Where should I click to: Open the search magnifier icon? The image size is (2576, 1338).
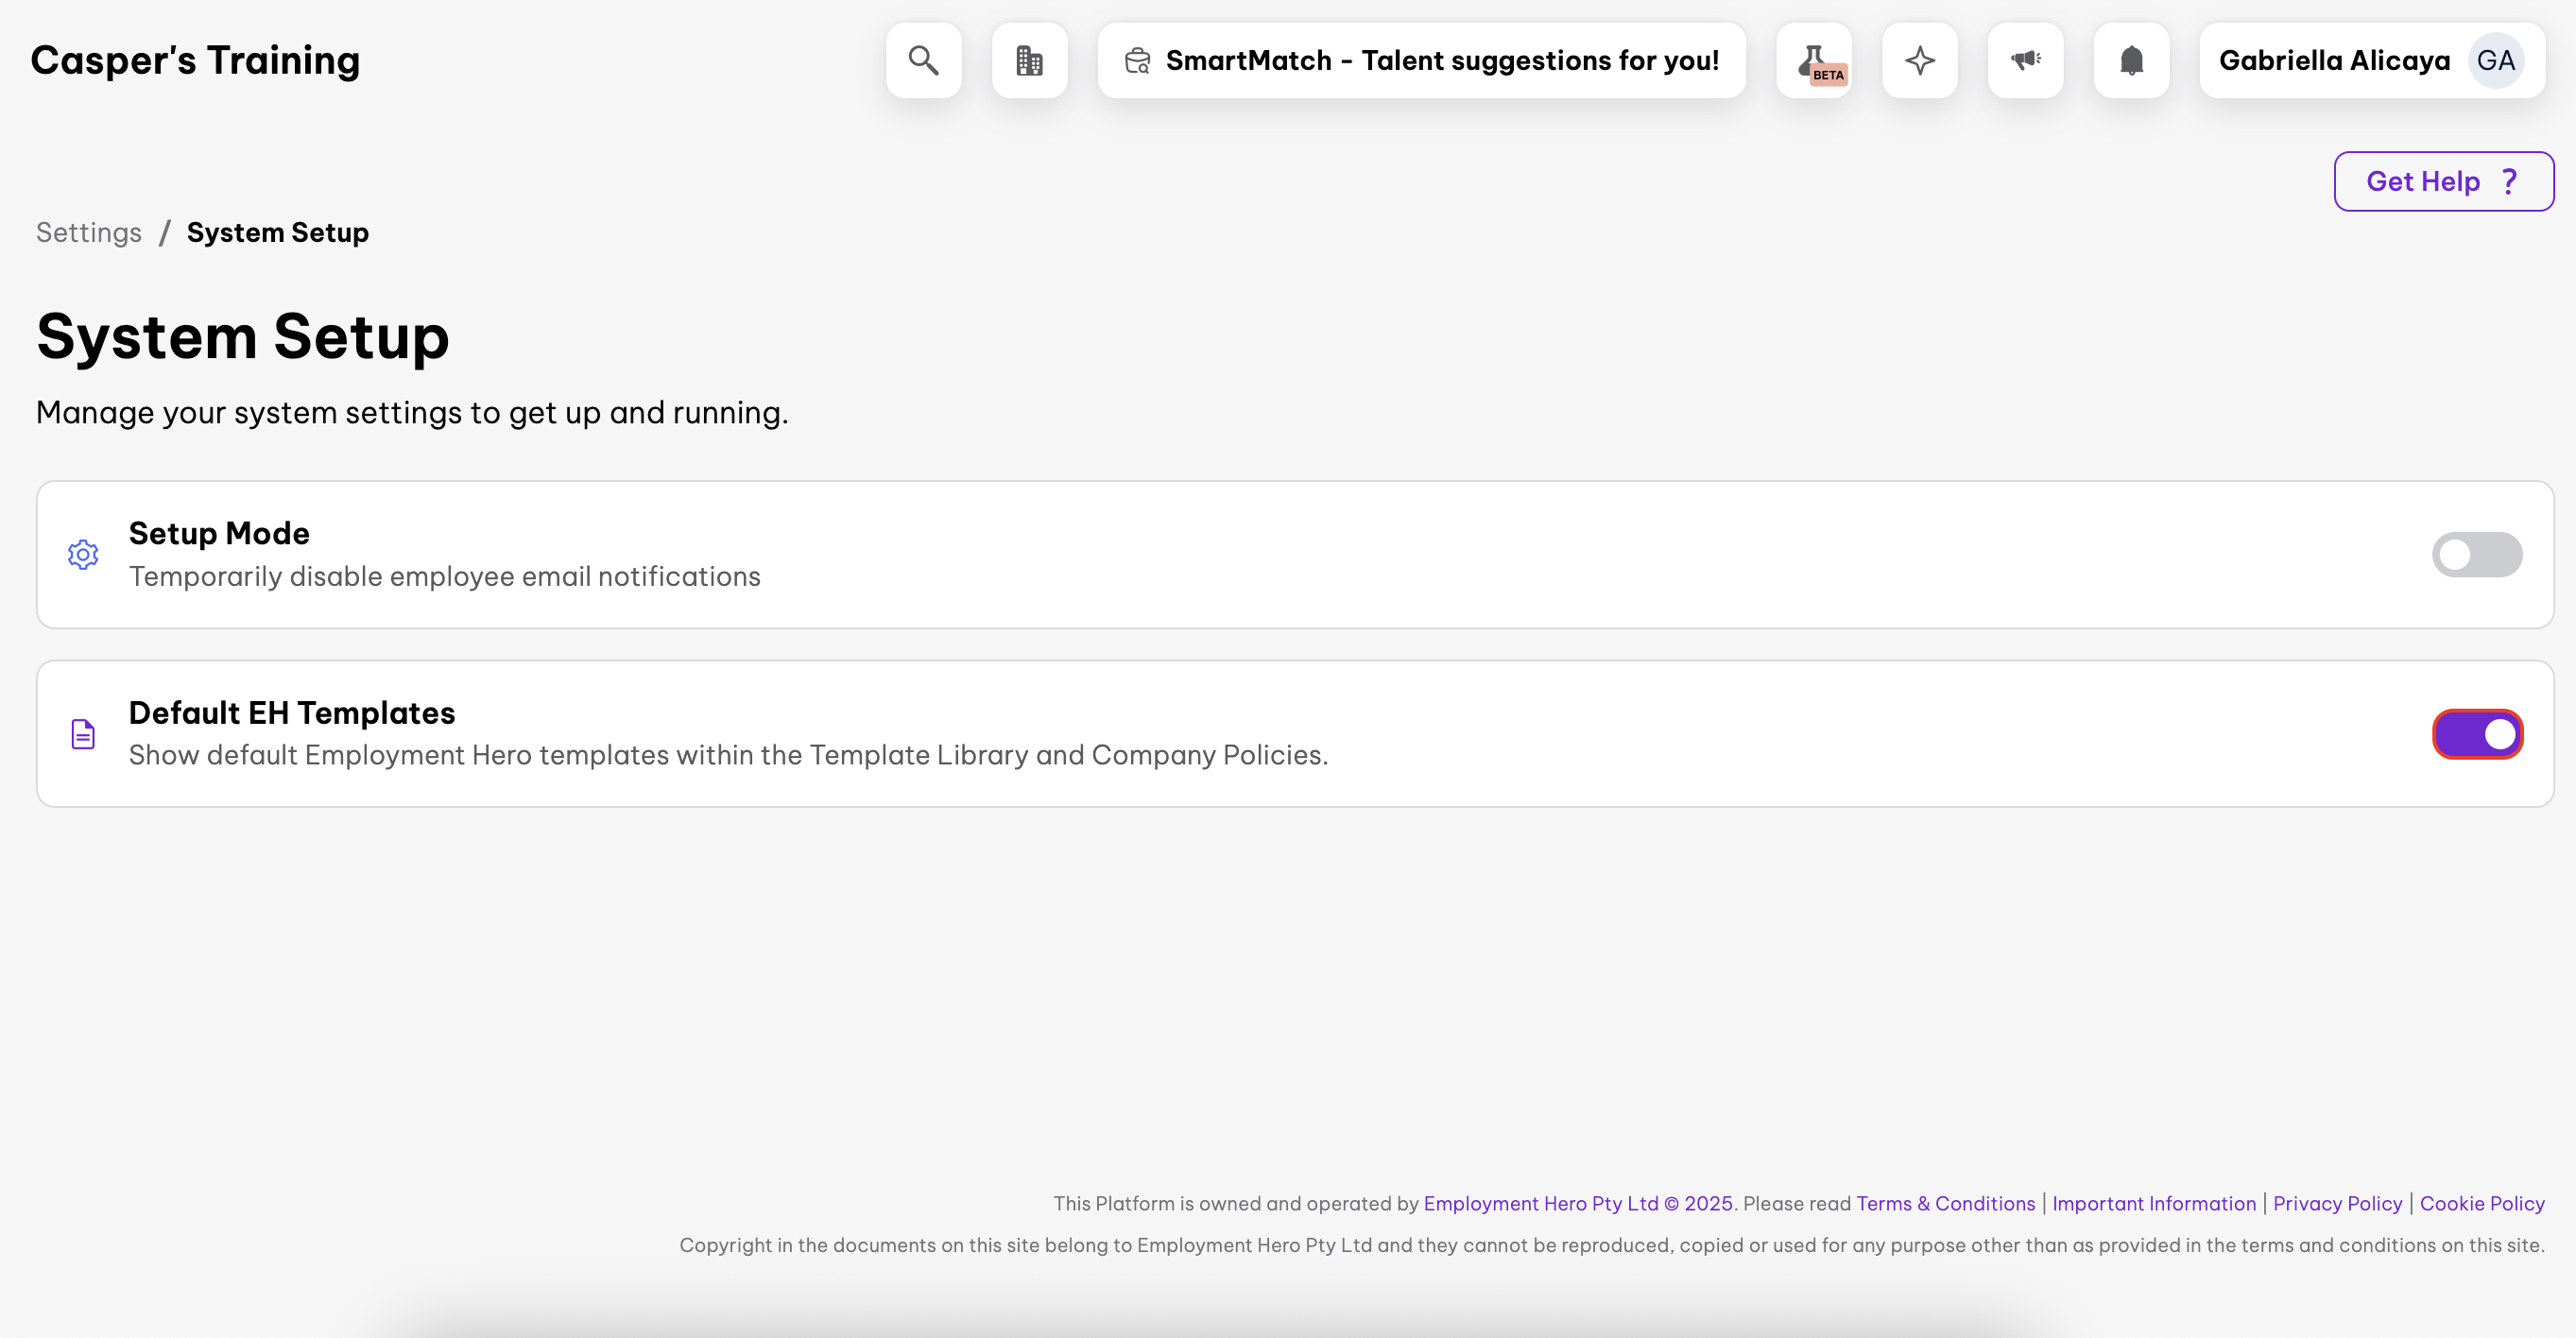coord(923,61)
